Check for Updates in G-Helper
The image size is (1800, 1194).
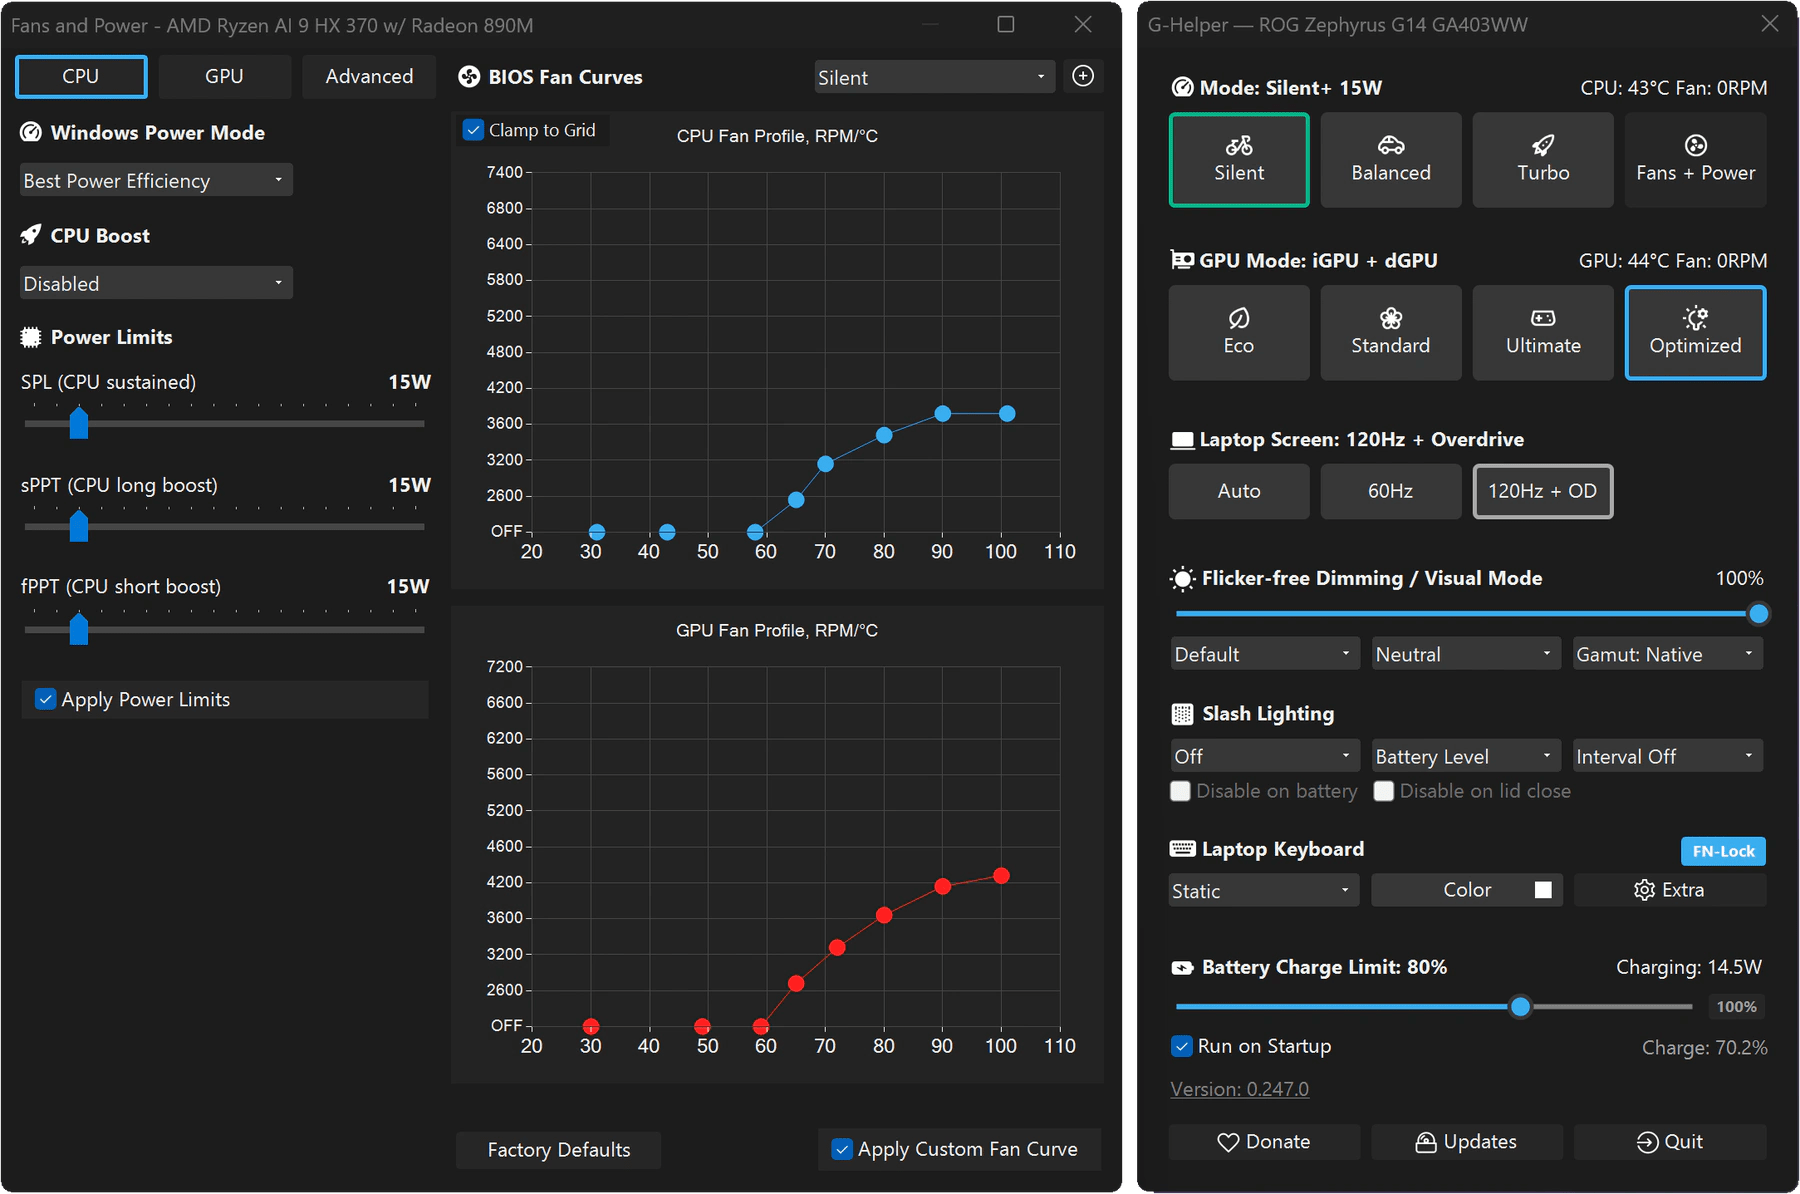[1467, 1142]
